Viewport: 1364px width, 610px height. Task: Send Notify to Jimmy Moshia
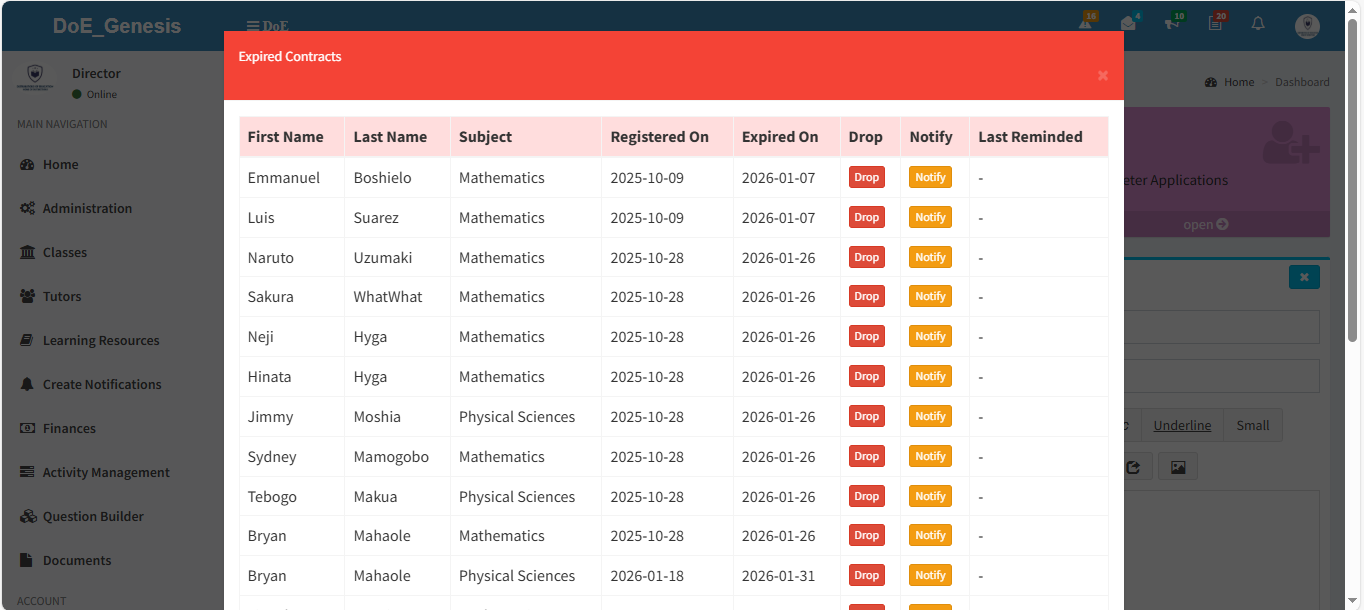(929, 416)
